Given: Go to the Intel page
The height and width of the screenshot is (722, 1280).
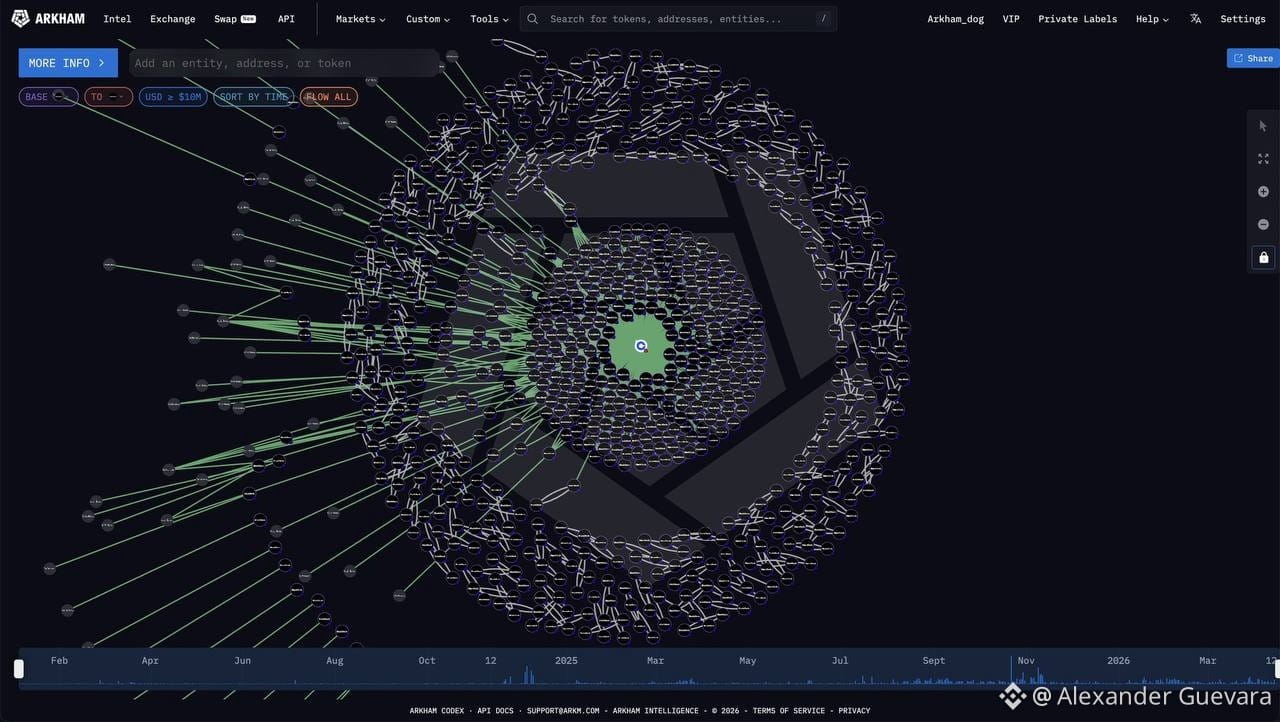Looking at the screenshot, I should pos(117,19).
